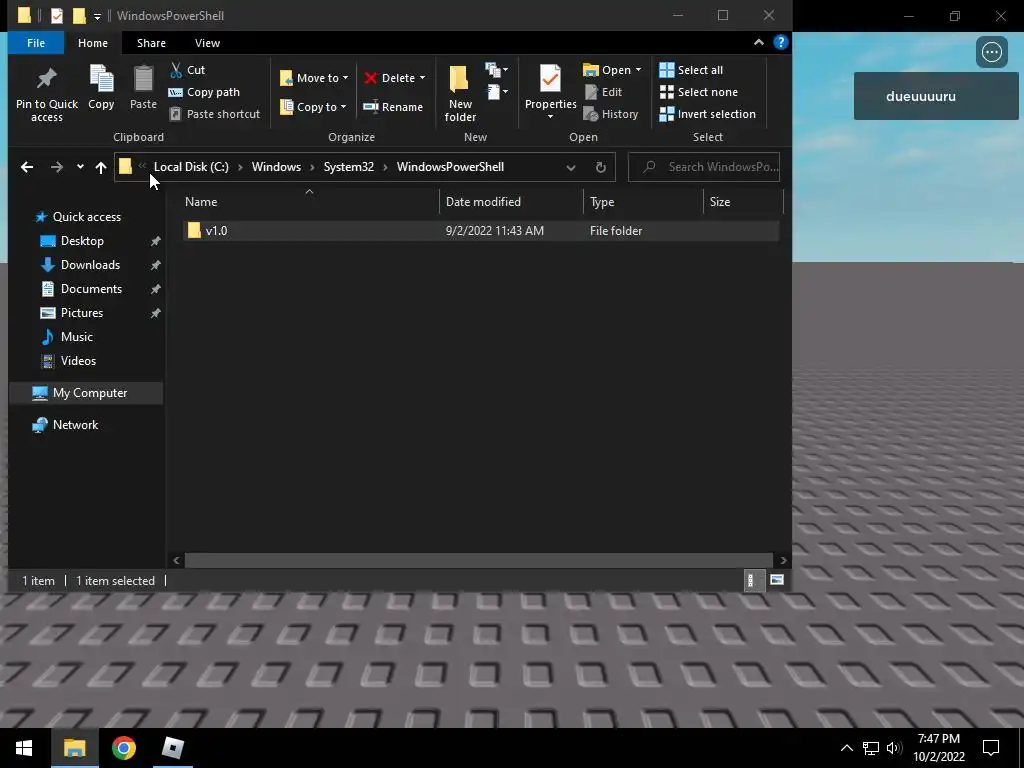The image size is (1024, 768).
Task: Refresh the current folder view
Action: point(601,167)
